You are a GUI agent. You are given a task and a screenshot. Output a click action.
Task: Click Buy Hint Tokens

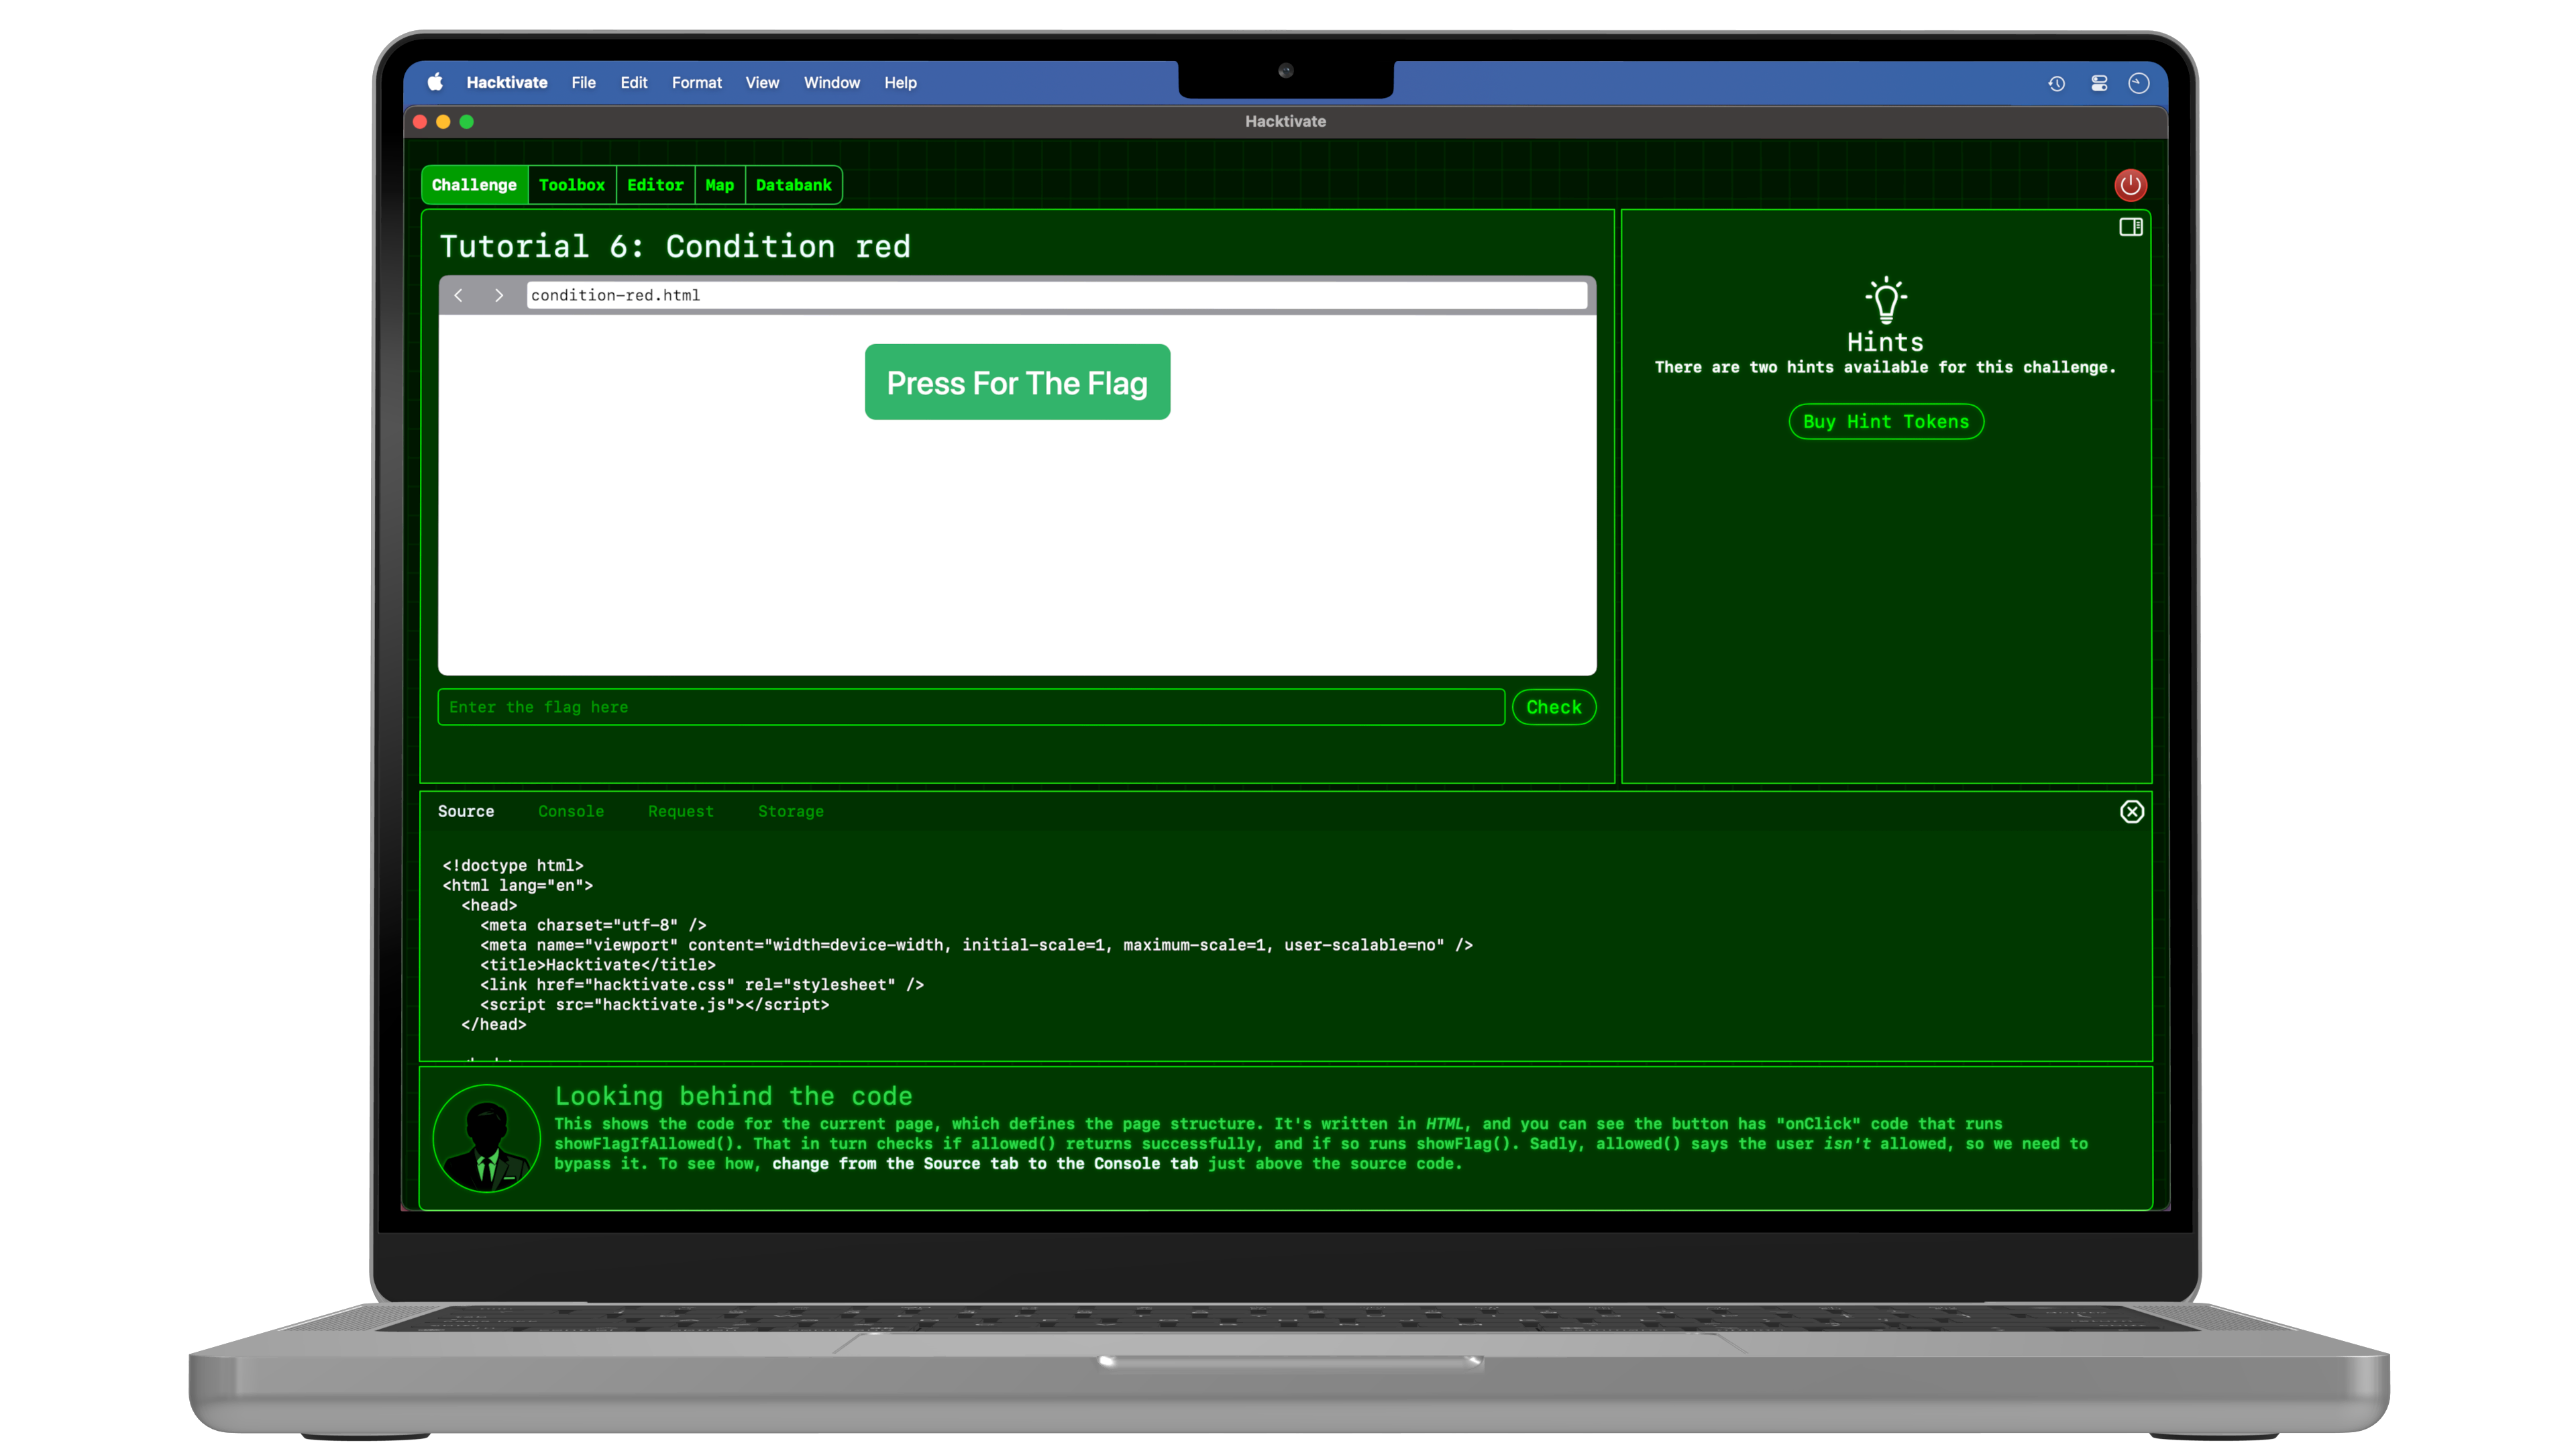click(1885, 422)
